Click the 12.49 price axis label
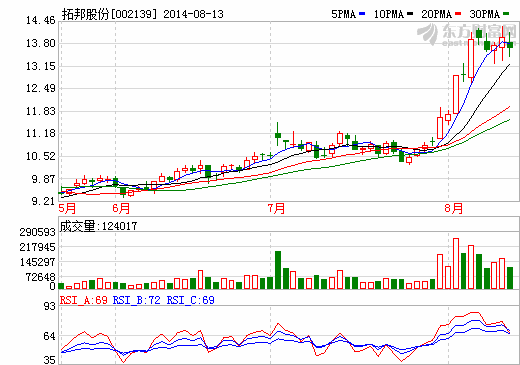 pyautogui.click(x=41, y=89)
